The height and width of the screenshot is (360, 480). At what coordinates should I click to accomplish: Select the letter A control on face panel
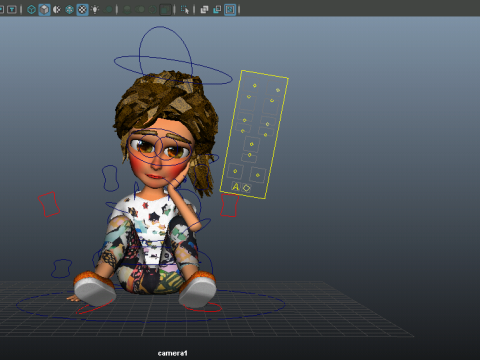tap(236, 187)
